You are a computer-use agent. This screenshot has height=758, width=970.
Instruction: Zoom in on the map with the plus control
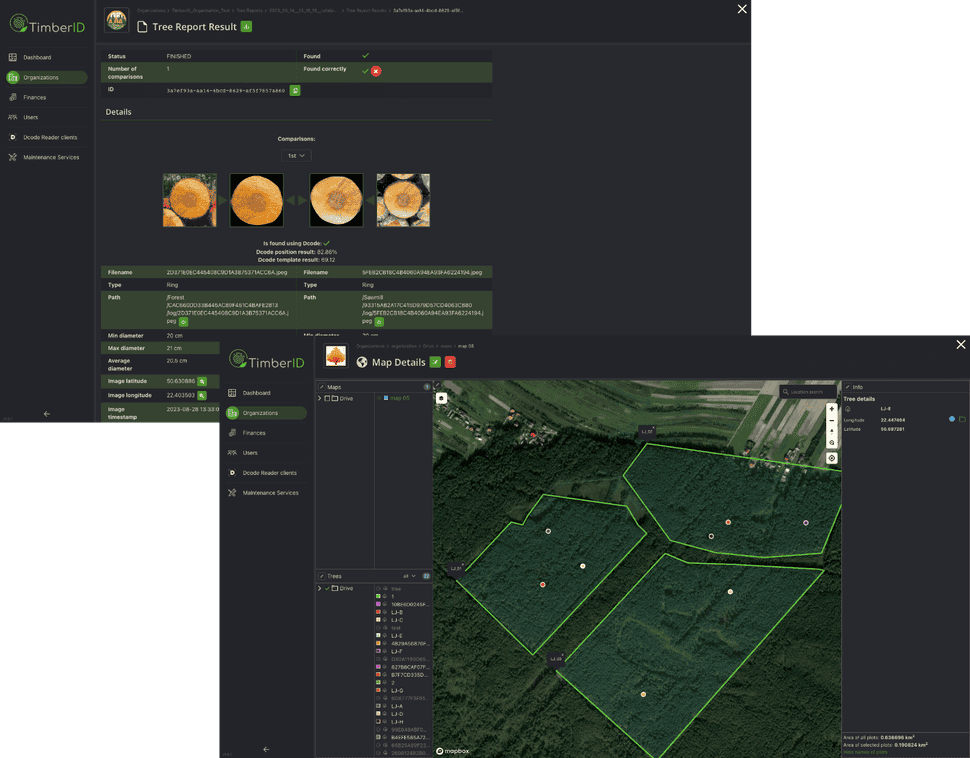tap(831, 408)
